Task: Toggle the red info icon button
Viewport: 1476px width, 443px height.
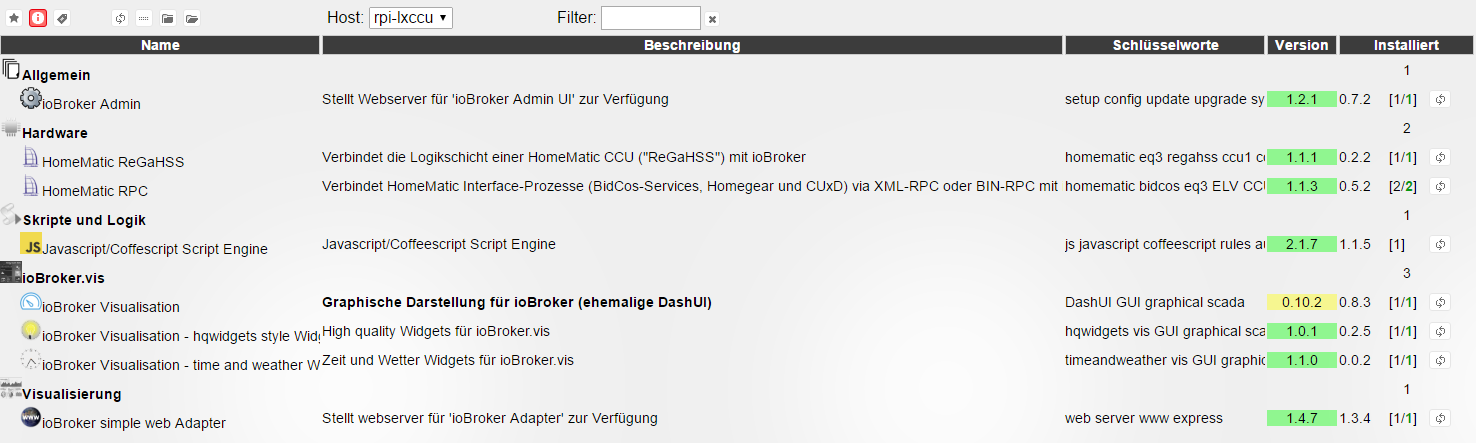Action: pos(38,18)
